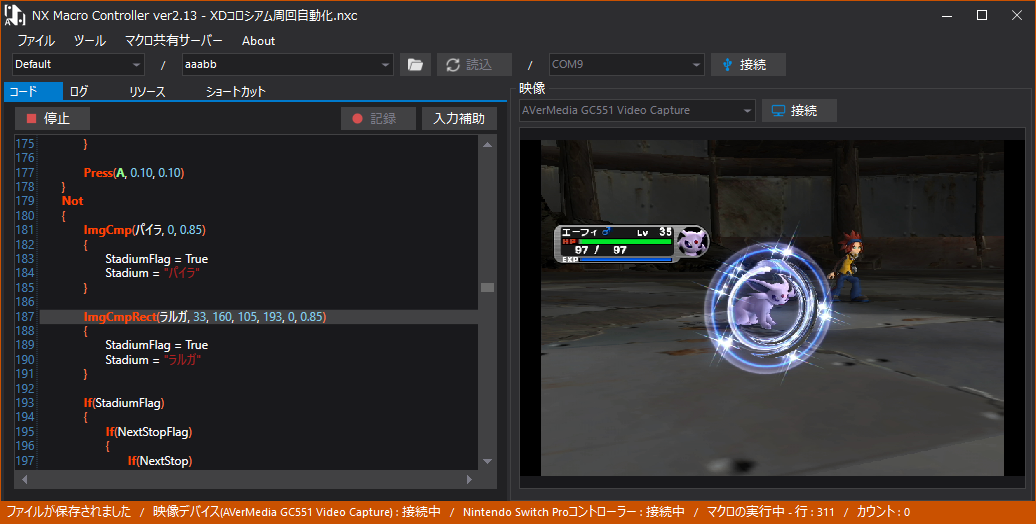This screenshot has width=1036, height=524.
Task: Switch to the リソース tab
Action: coord(147,91)
